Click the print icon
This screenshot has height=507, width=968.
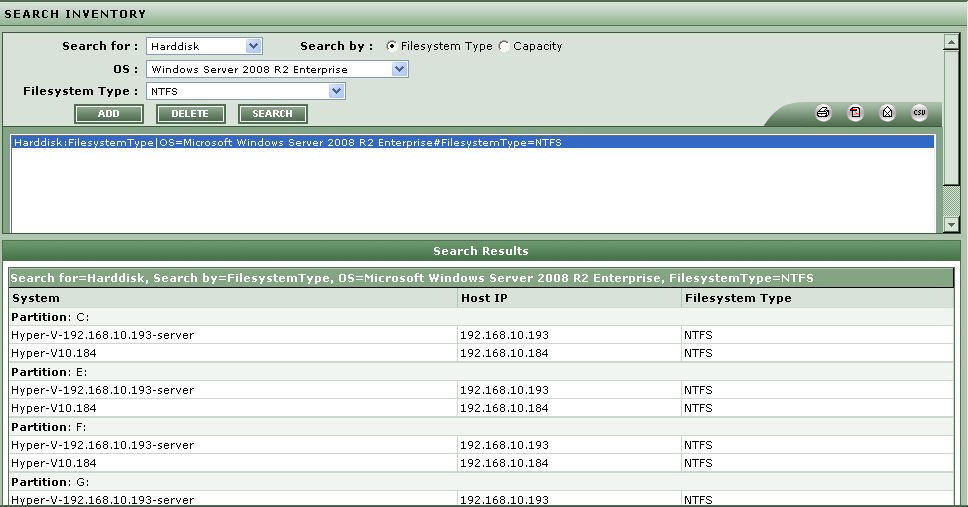pyautogui.click(x=823, y=112)
